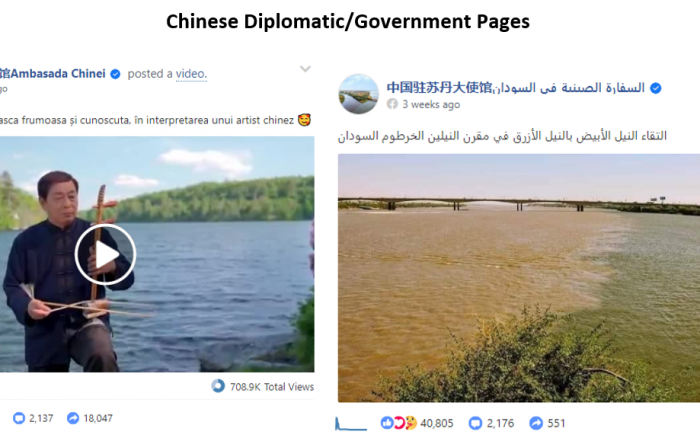Click the 18,047 shares icon
The width and height of the screenshot is (700, 441).
(73, 418)
